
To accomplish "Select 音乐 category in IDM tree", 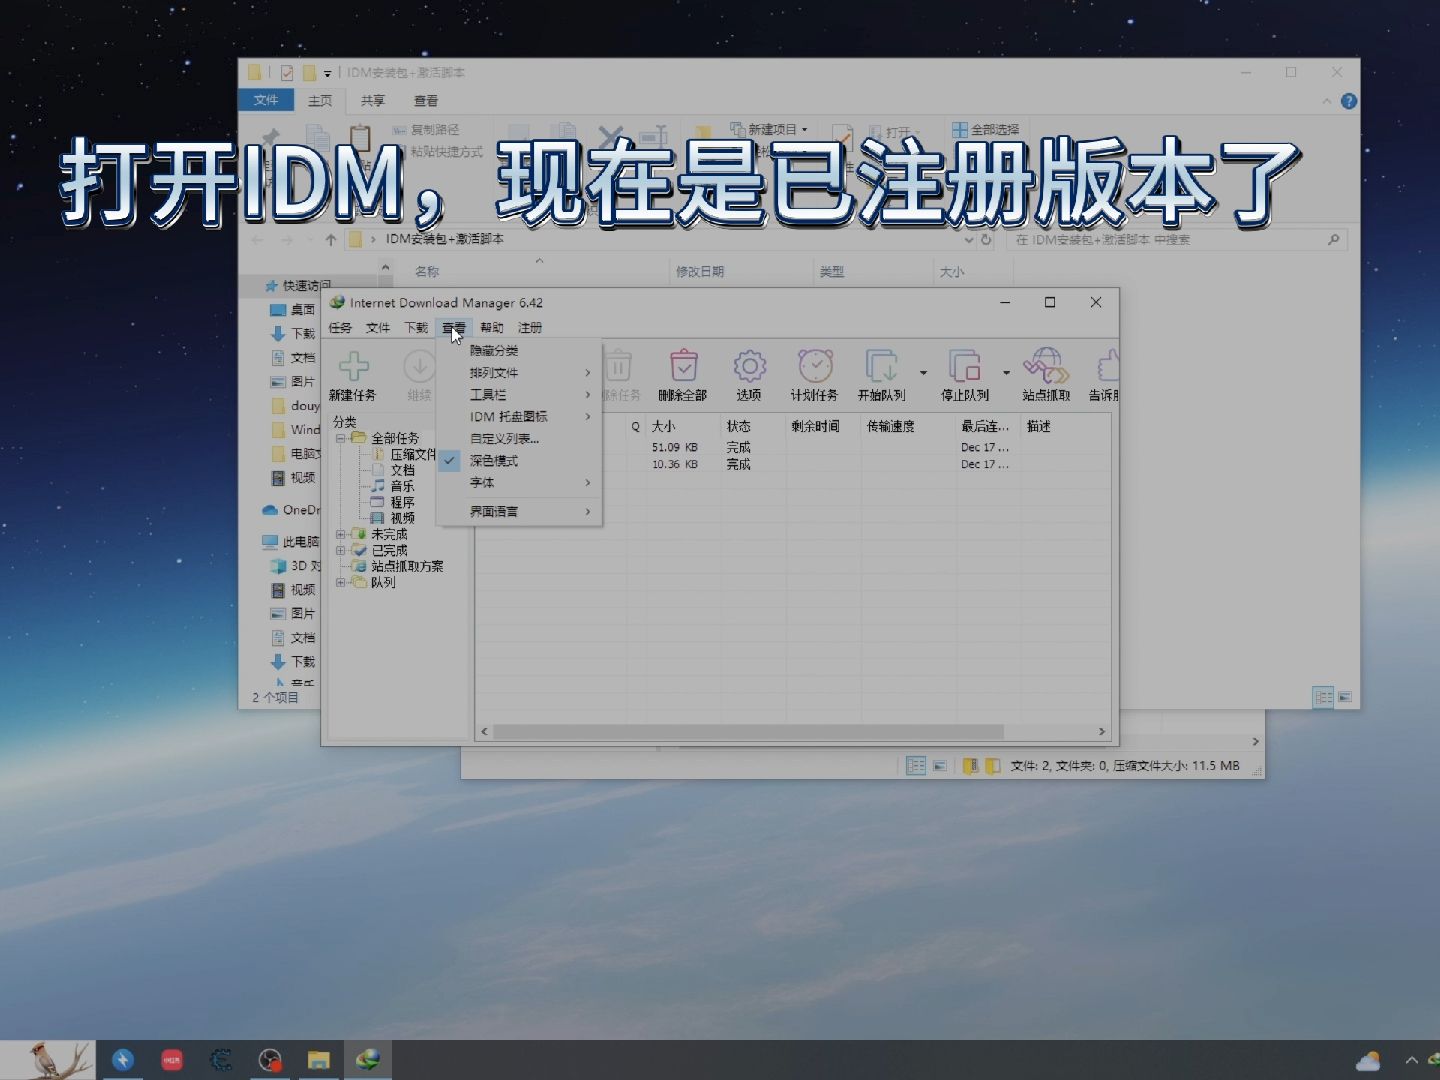I will (x=402, y=486).
